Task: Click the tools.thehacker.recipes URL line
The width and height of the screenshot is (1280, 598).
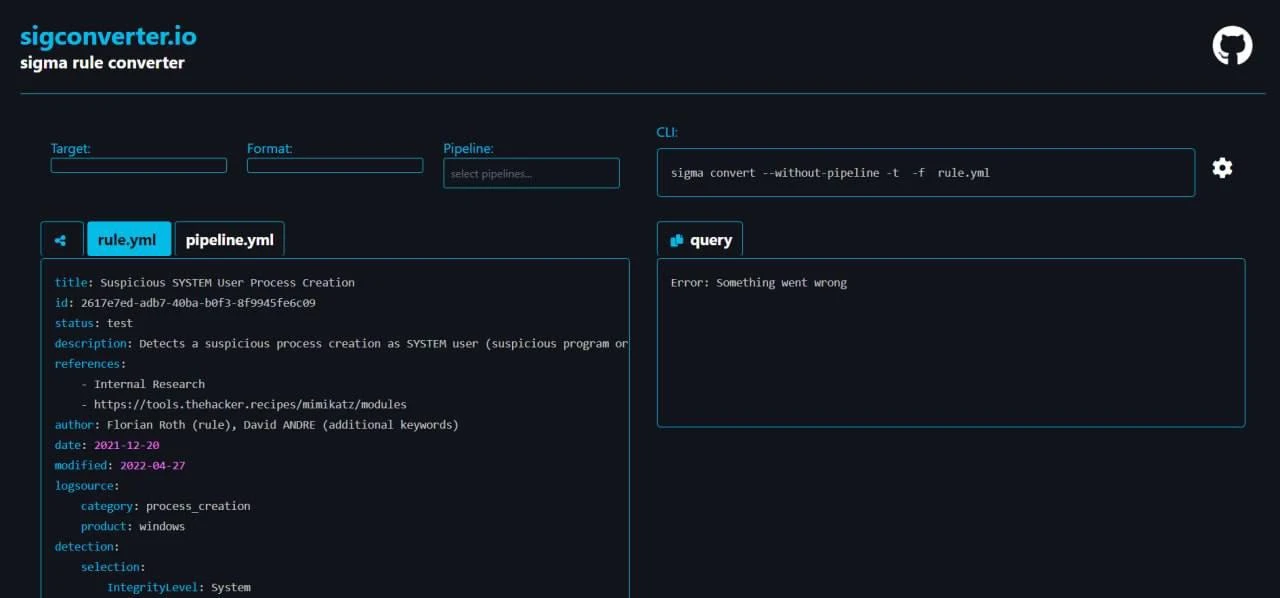Action: coord(243,404)
